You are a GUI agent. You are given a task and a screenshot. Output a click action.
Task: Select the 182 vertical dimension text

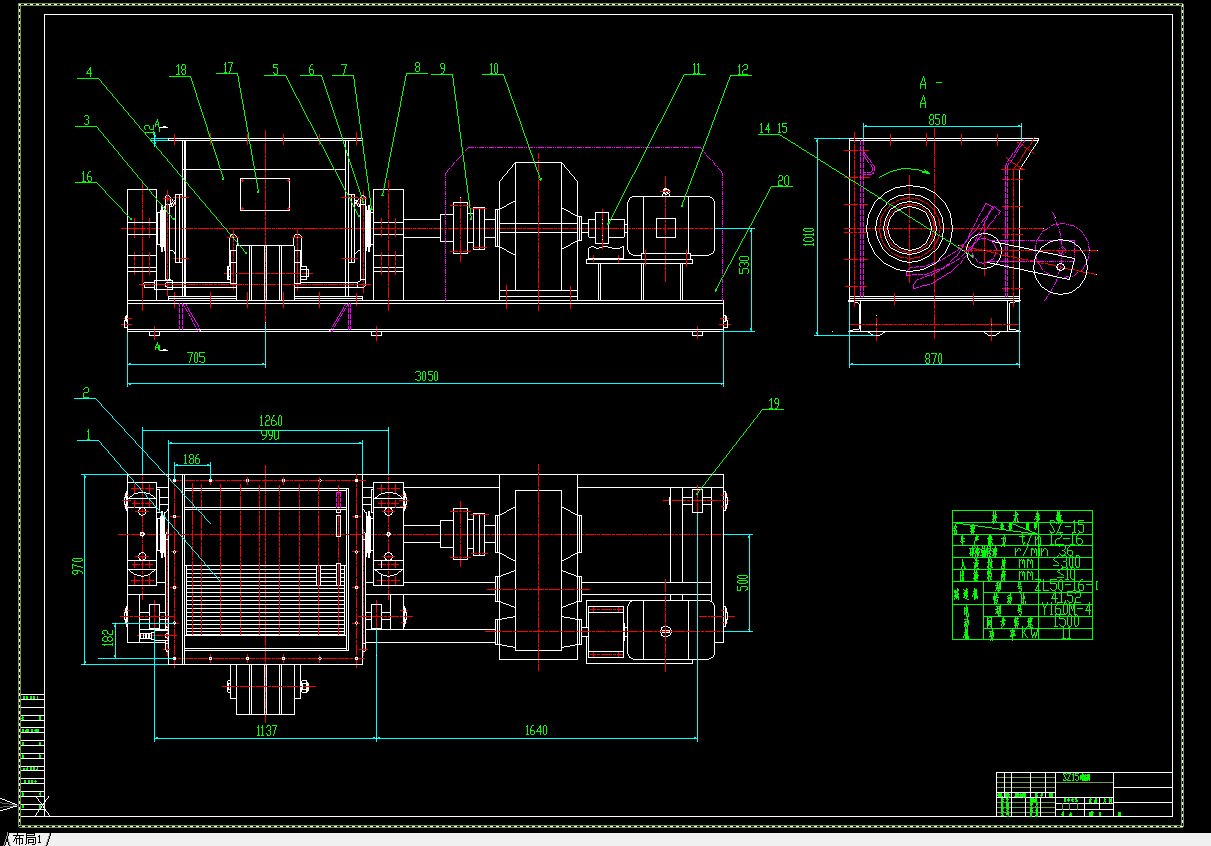(108, 638)
